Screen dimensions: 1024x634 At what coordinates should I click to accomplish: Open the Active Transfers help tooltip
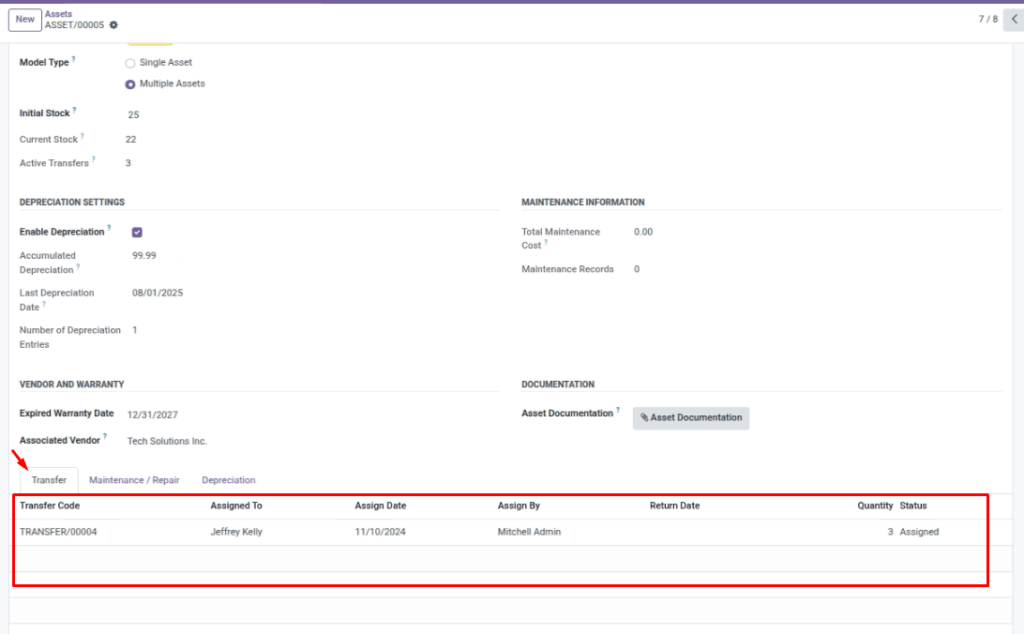(93, 159)
